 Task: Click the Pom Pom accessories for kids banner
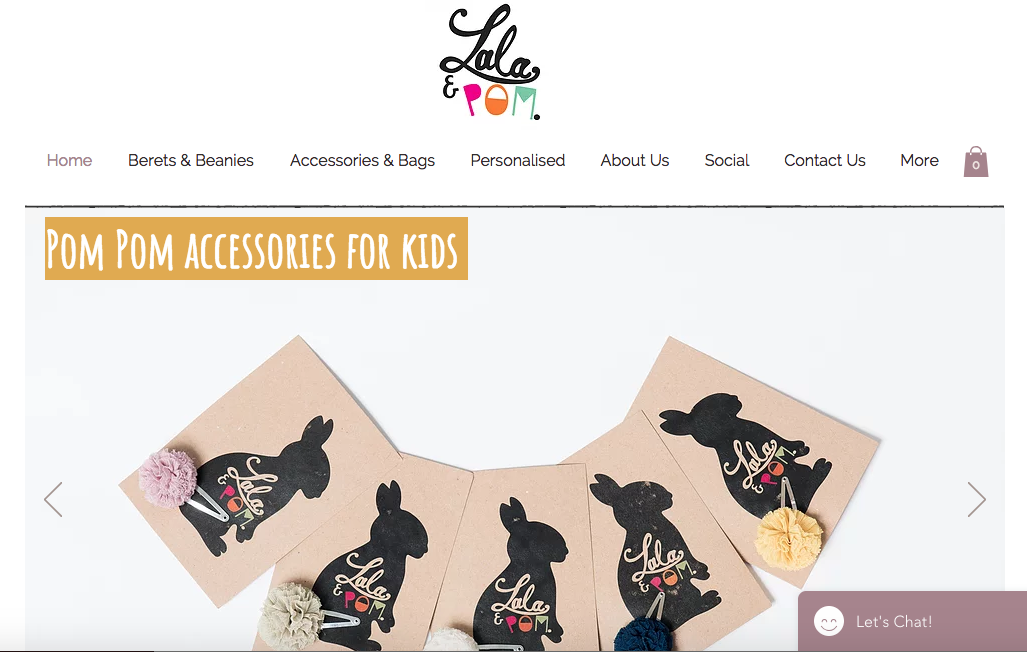(x=256, y=248)
